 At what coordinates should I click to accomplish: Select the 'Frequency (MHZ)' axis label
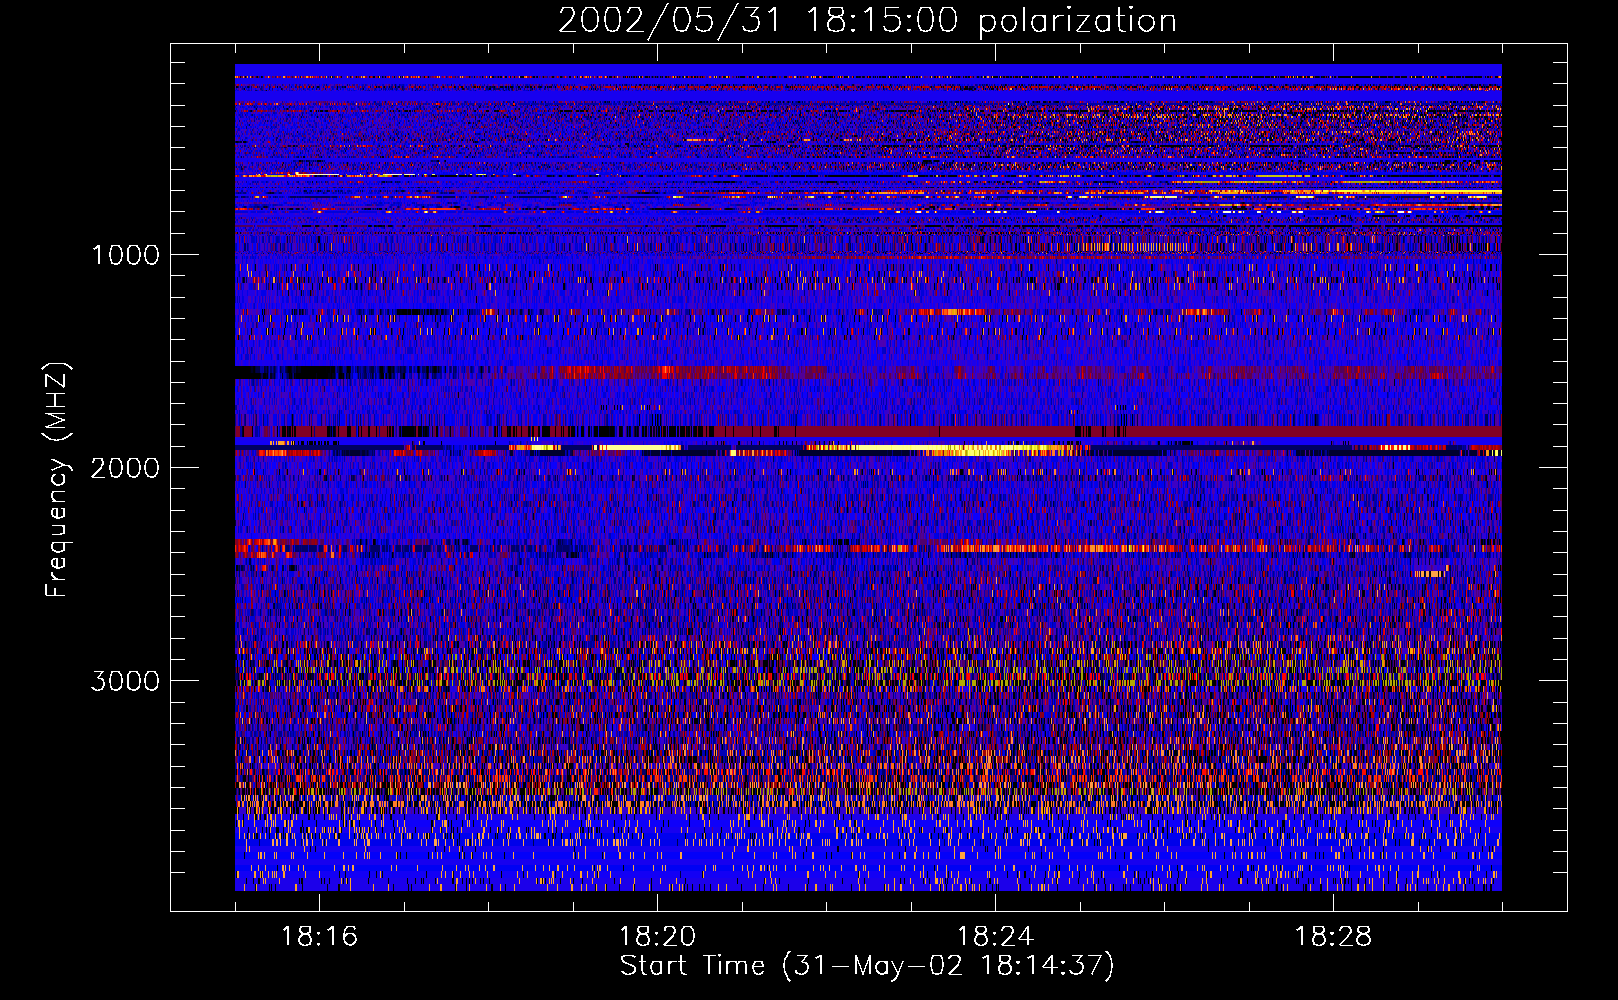pos(57,480)
